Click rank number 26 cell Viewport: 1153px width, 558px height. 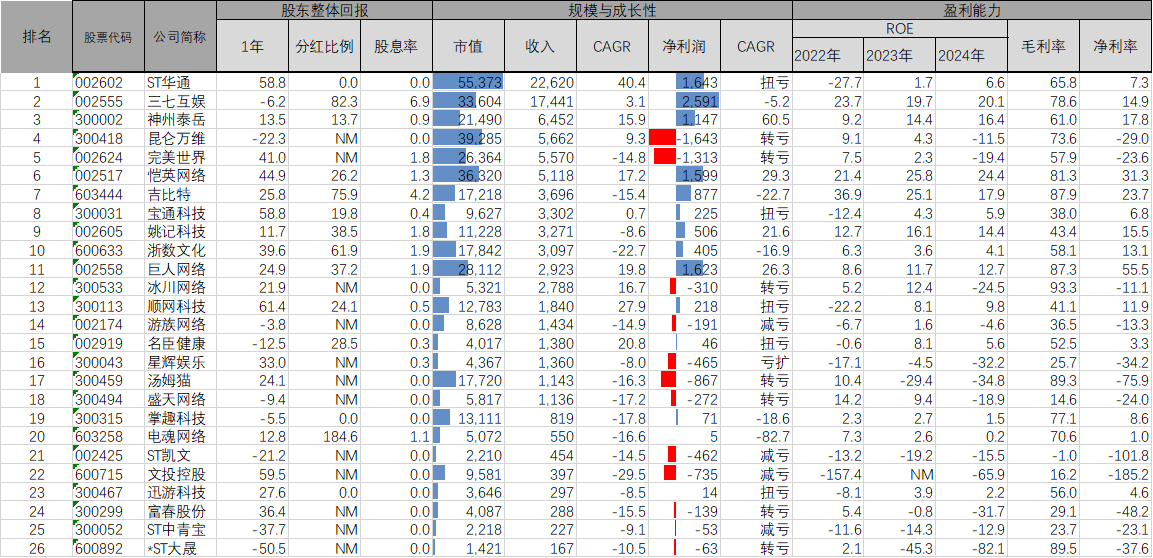tap(37, 548)
